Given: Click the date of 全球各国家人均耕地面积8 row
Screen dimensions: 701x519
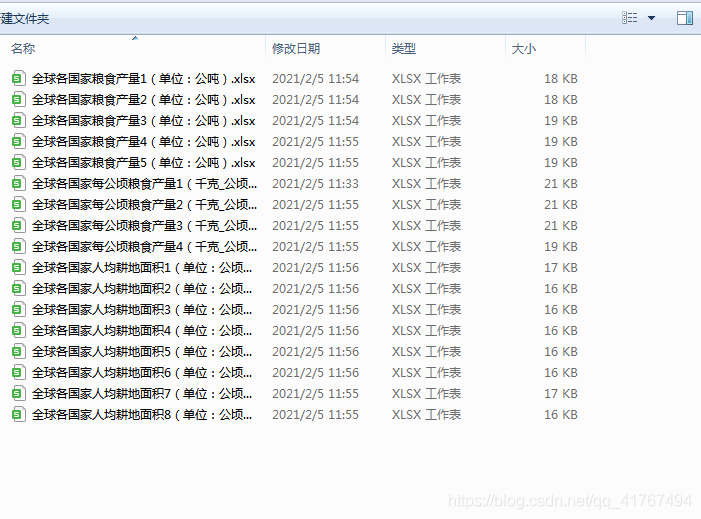Looking at the screenshot, I should click(x=315, y=415).
